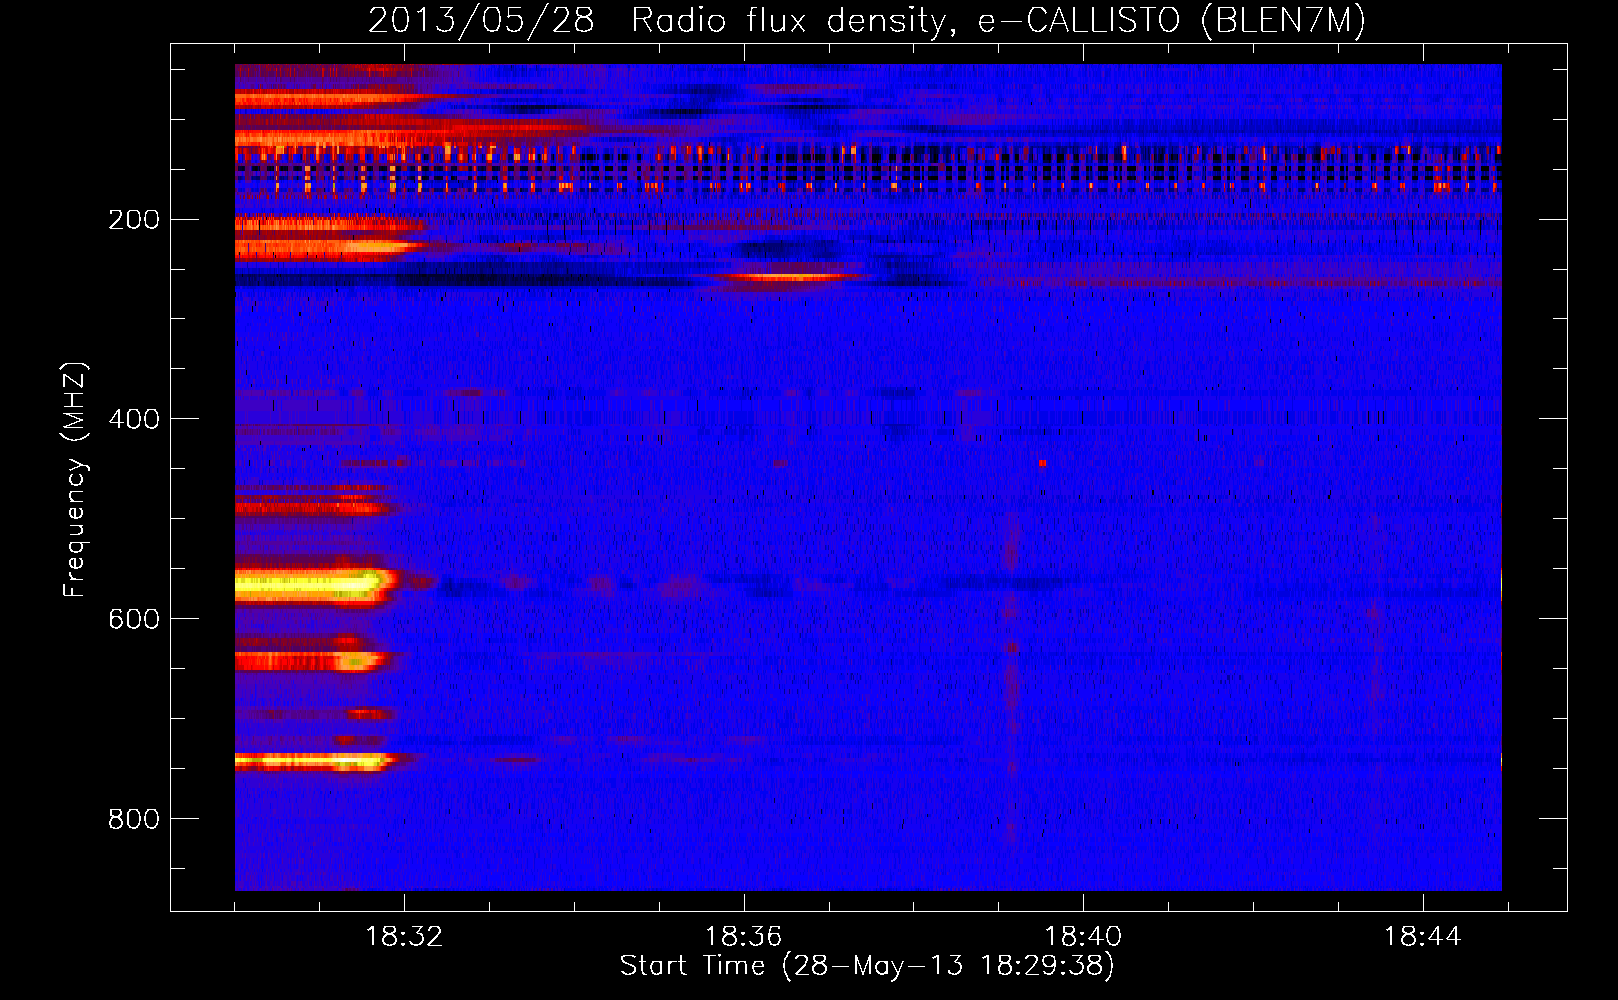The height and width of the screenshot is (1000, 1618).
Task: Click the '600' frequency tick label
Action: [x=134, y=619]
